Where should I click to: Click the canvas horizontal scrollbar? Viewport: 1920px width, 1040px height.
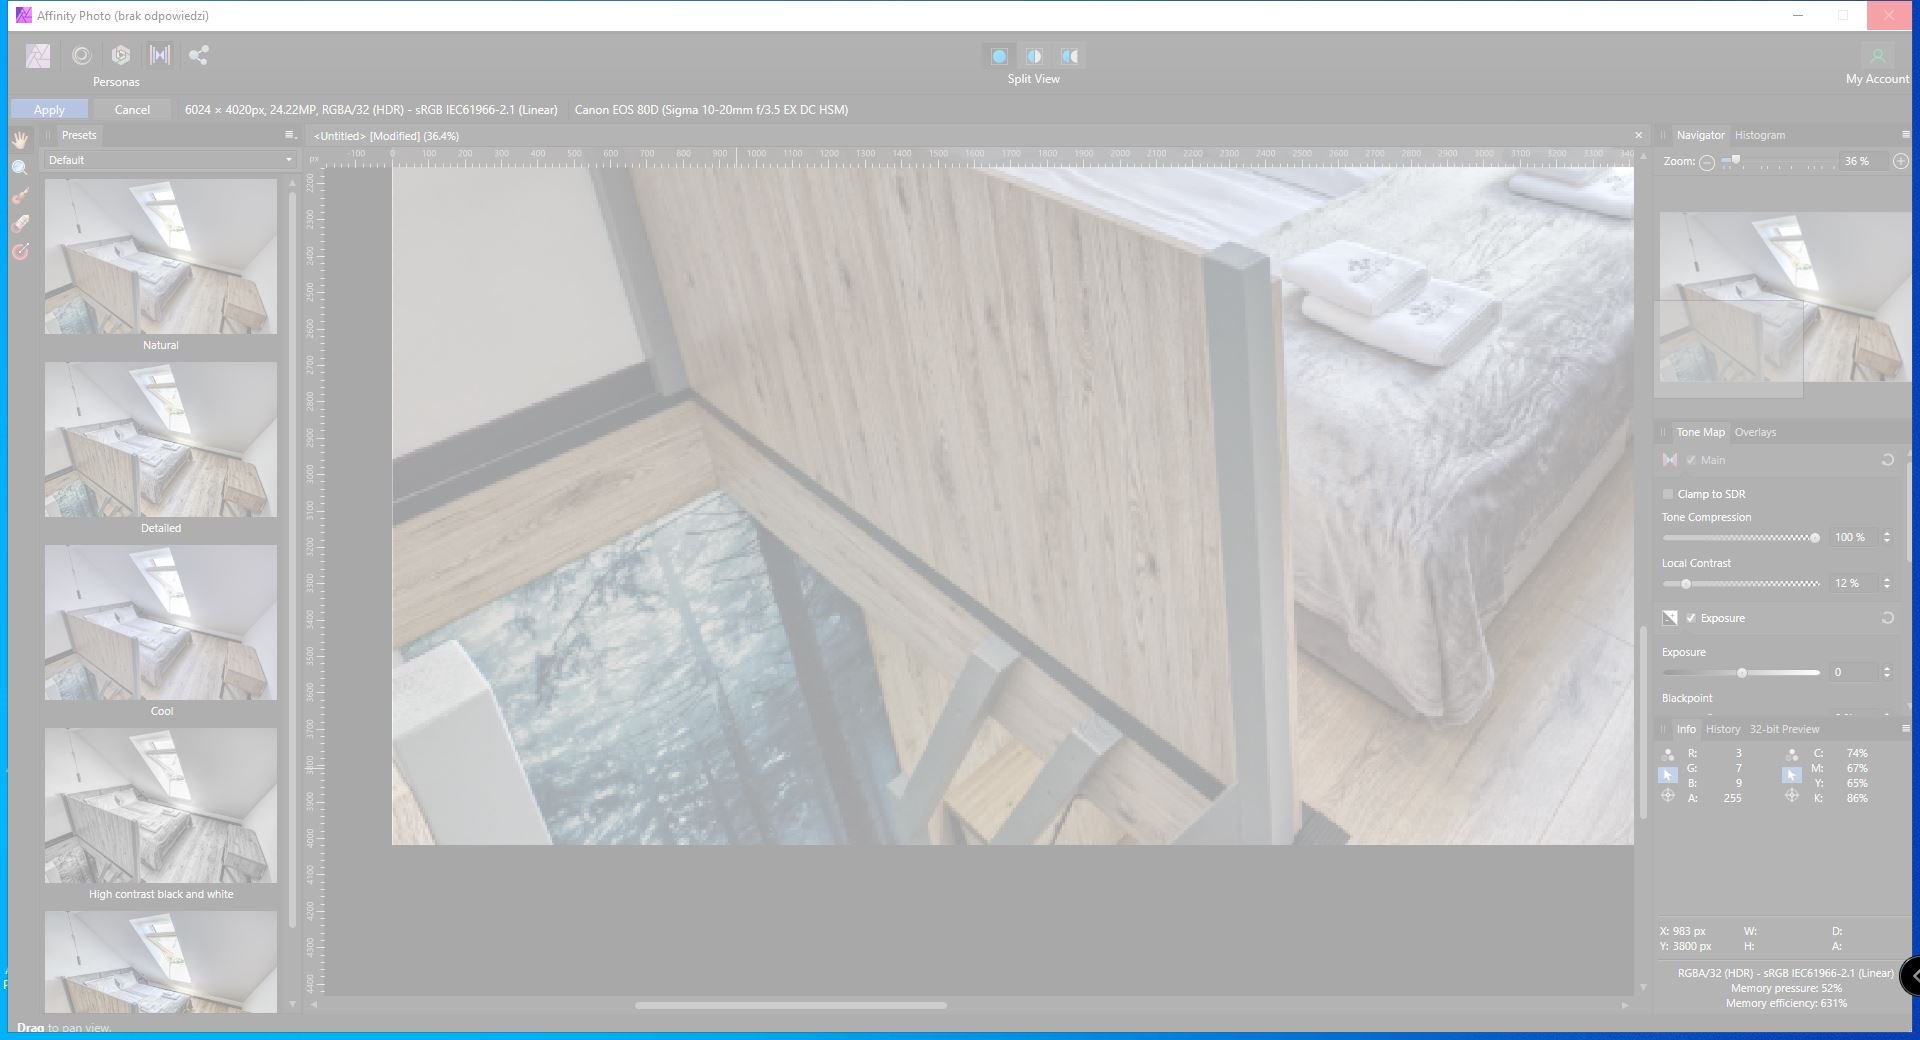[791, 1005]
